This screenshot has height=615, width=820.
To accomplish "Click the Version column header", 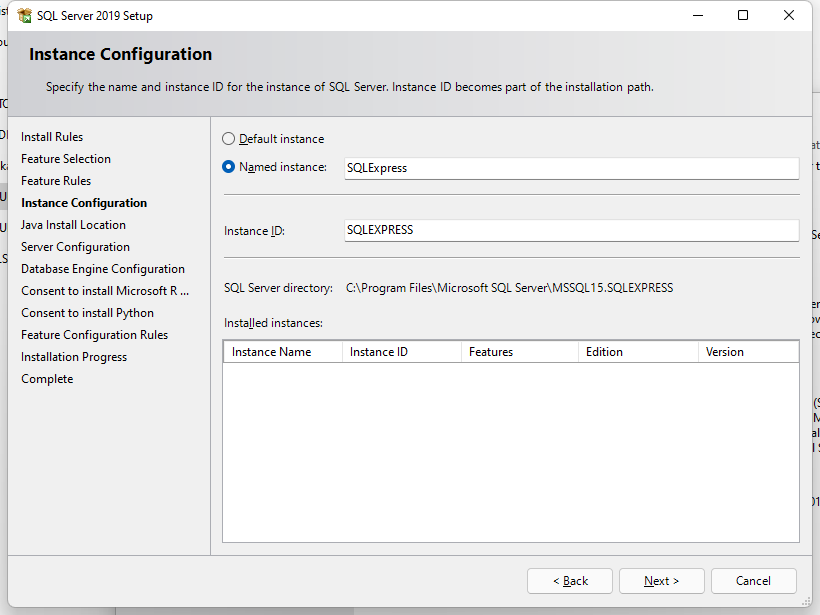I will pyautogui.click(x=748, y=352).
